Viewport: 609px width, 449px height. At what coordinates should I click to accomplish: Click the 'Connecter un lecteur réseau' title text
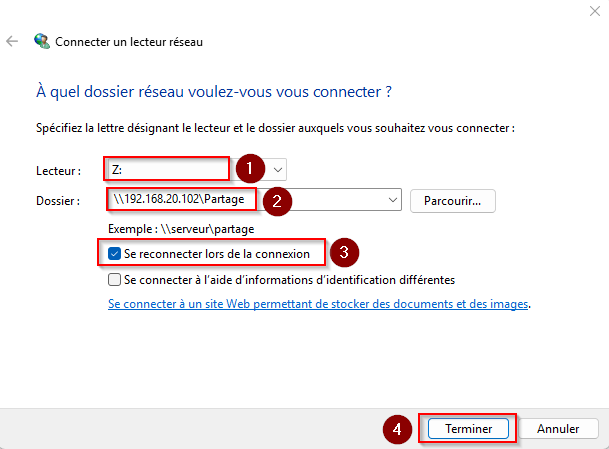tap(131, 43)
